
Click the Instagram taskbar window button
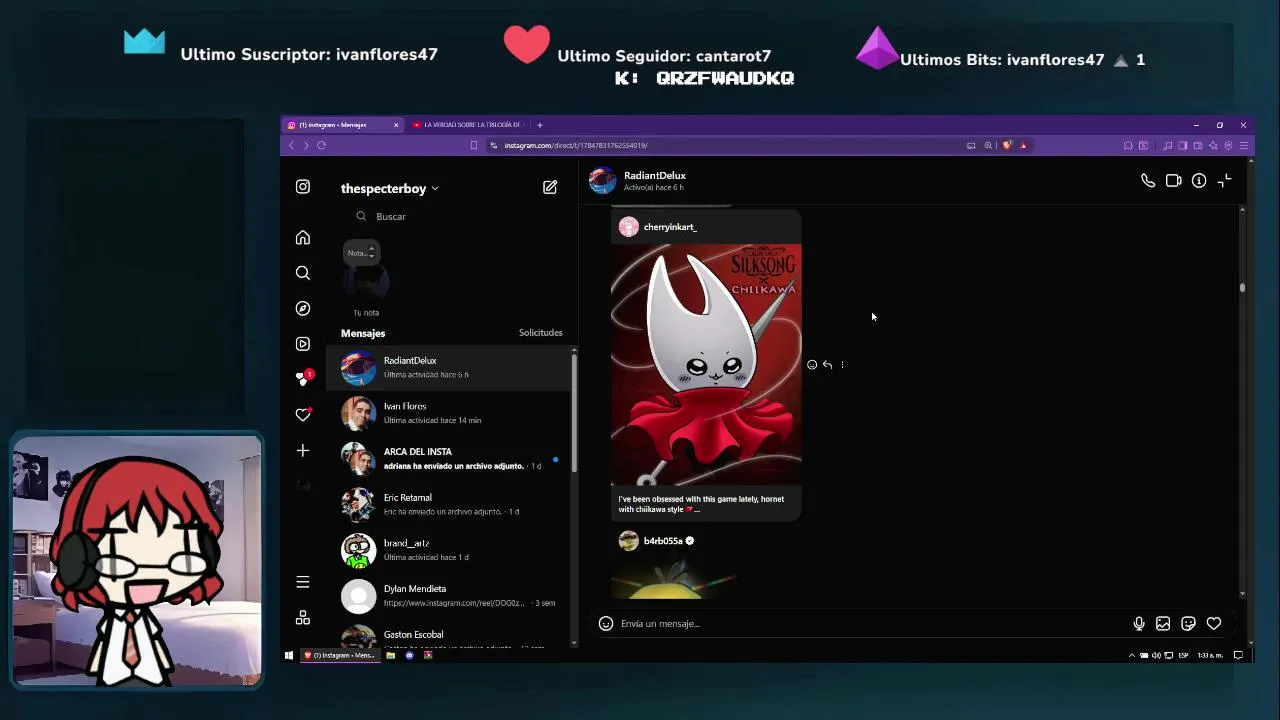340,656
